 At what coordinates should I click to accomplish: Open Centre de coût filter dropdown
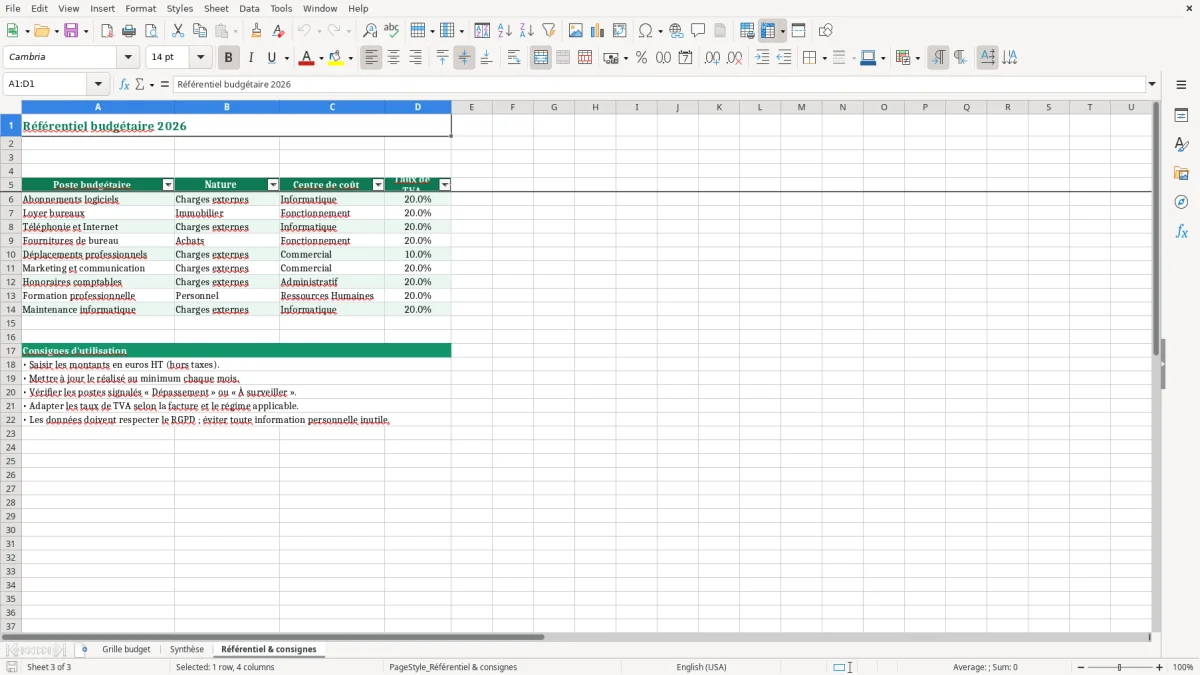click(x=378, y=185)
